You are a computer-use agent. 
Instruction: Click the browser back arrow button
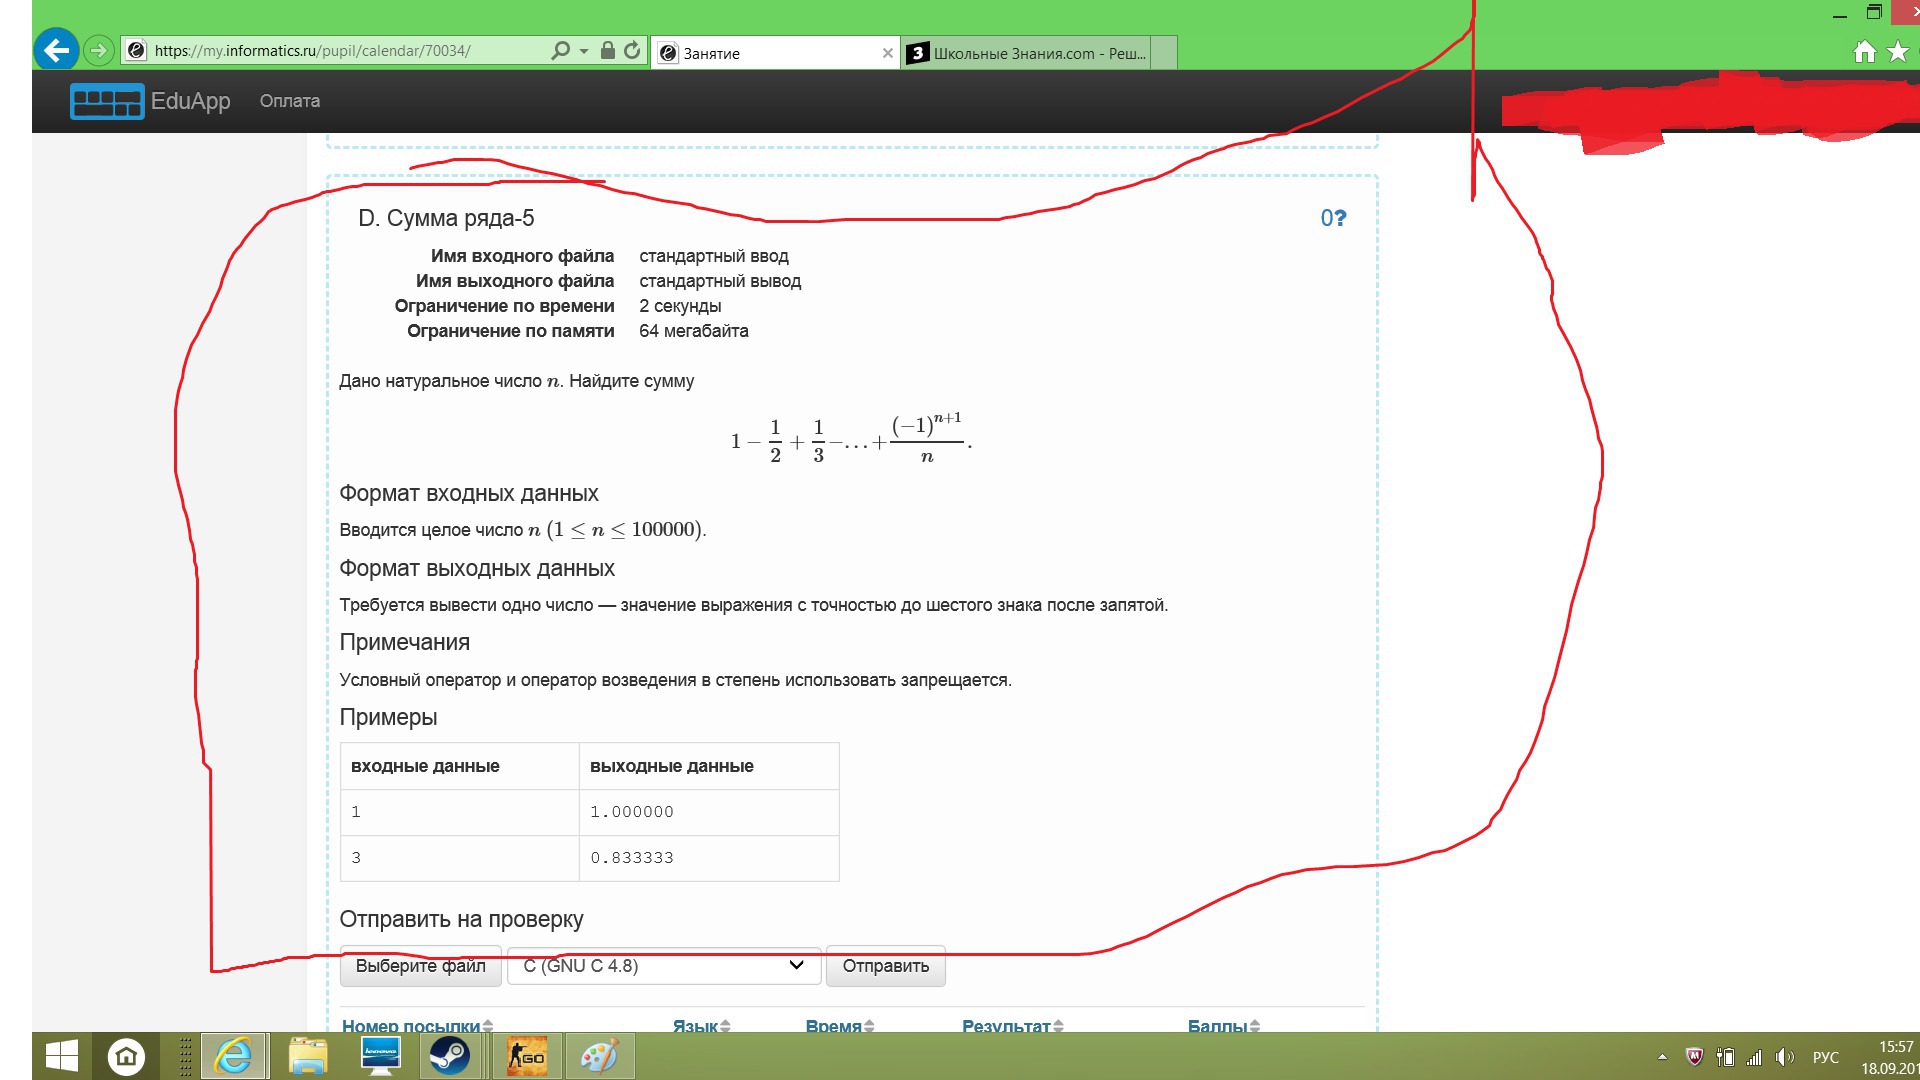click(56, 50)
